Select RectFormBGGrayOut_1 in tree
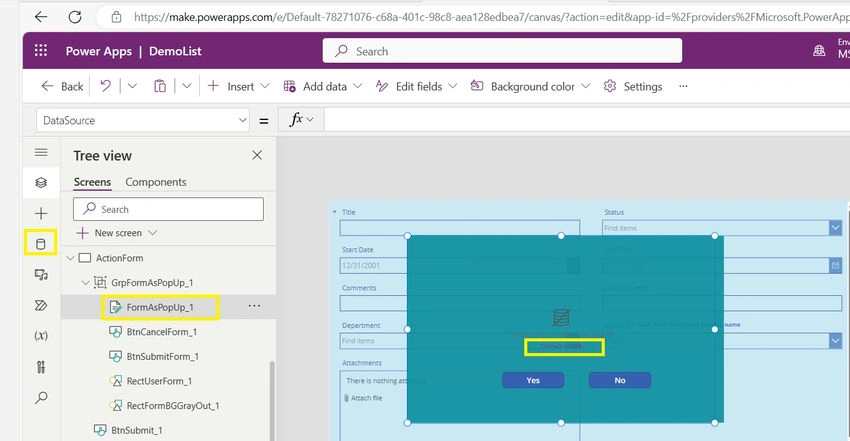This screenshot has width=850, height=441. 172,406
